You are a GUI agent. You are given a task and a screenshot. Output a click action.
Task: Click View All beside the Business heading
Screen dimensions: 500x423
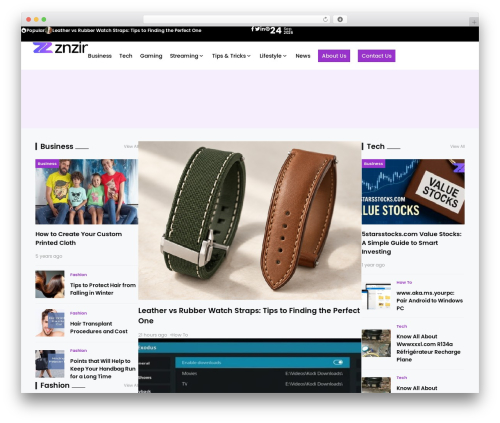[x=131, y=146]
